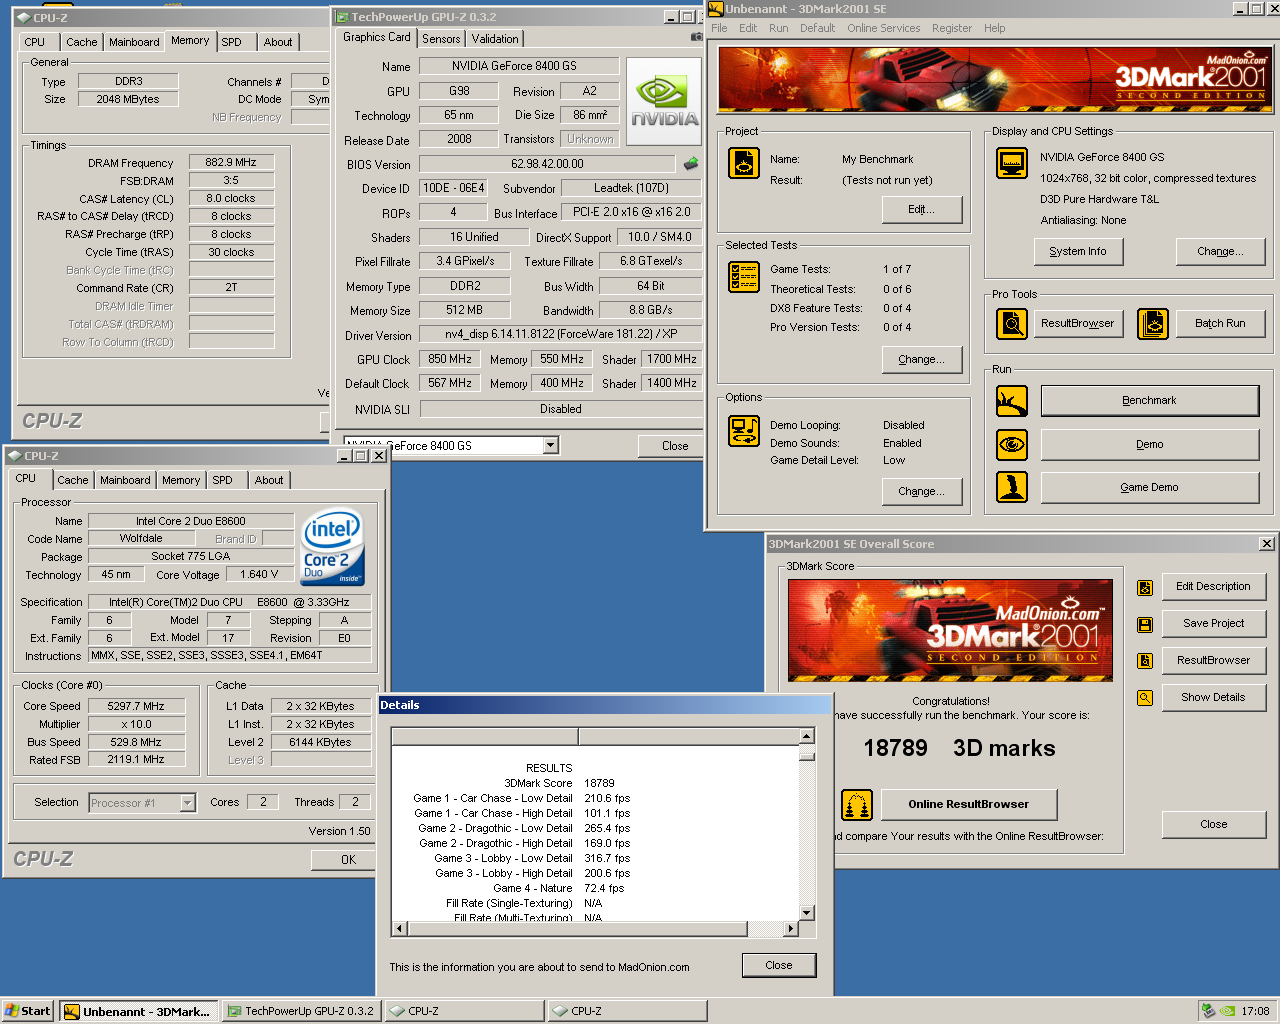Screen dimensions: 1280x1024
Task: Click Close in the Details dialog
Action: pyautogui.click(x=779, y=966)
